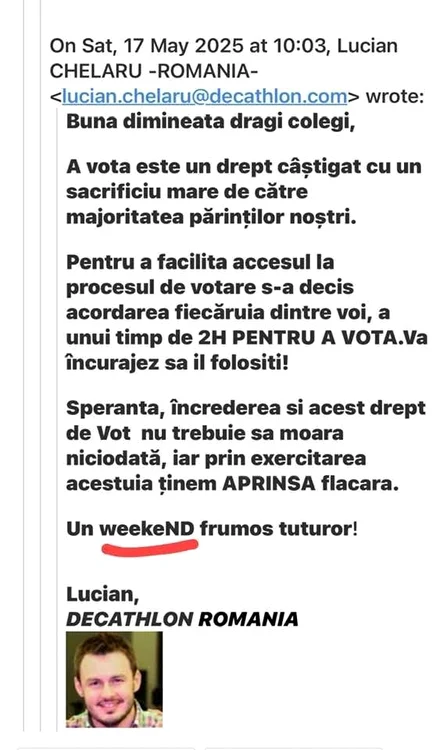Open the lucian.chelaru@decathlon.com email link
Screen dimensions: 443x750
(204, 96)
